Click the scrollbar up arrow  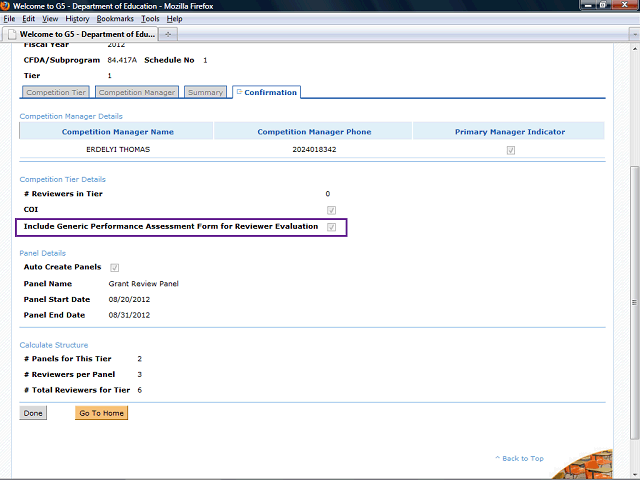coord(634,48)
